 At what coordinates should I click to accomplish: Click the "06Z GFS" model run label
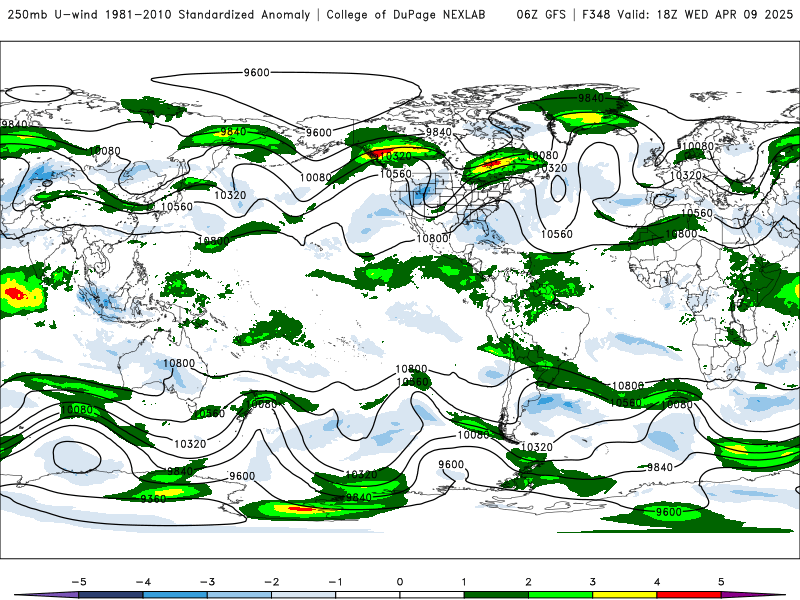click(541, 14)
